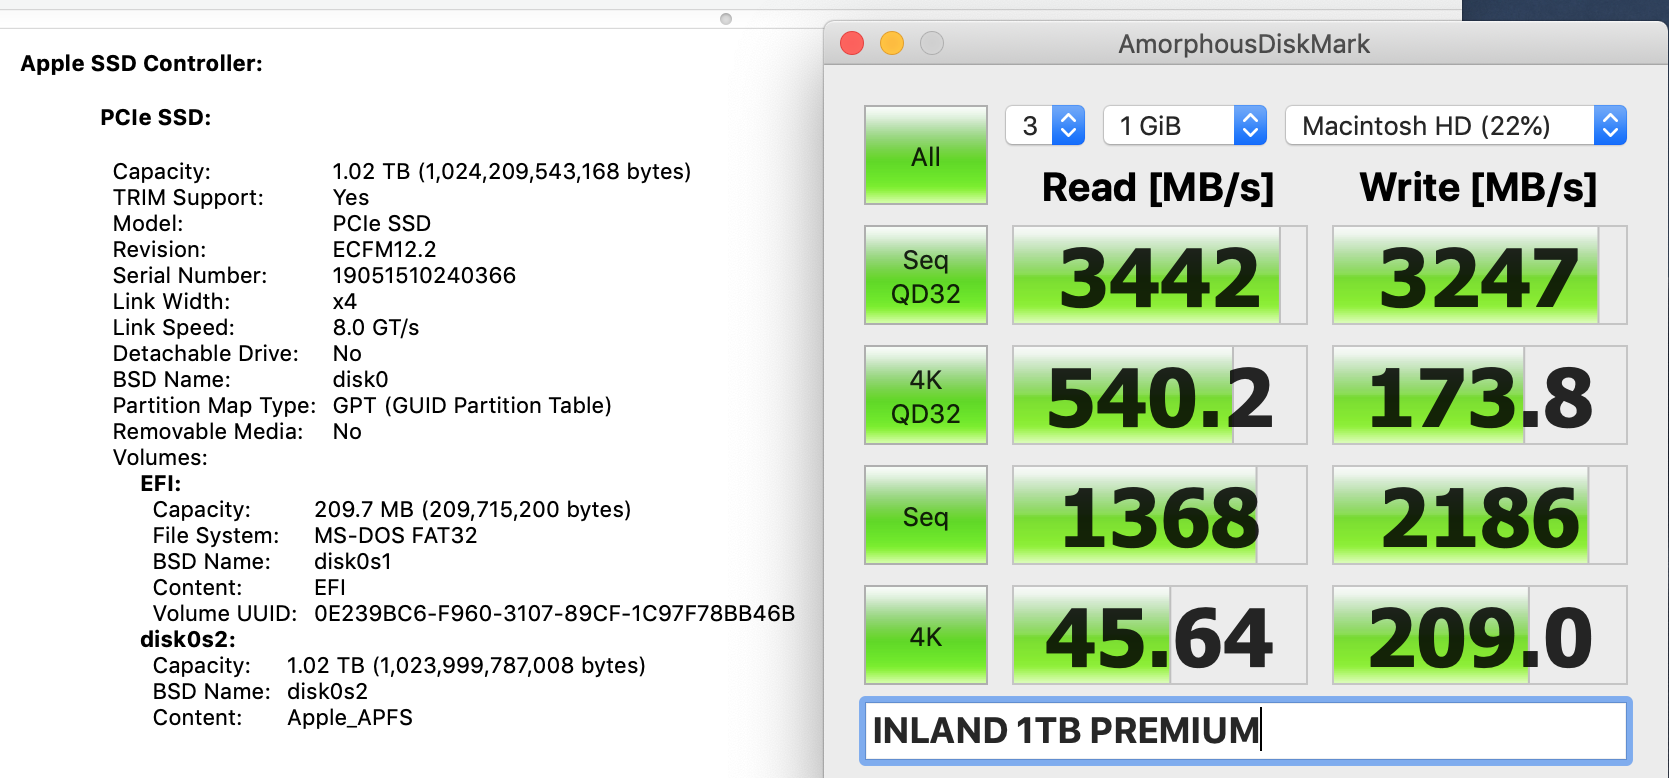
Task: Run all benchmarks with the All button
Action: pos(926,155)
